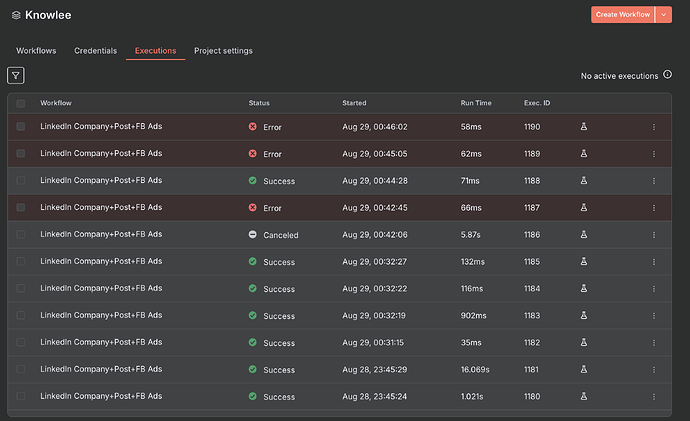
Task: Click flask icon for execution 1181
Action: pyautogui.click(x=584, y=369)
